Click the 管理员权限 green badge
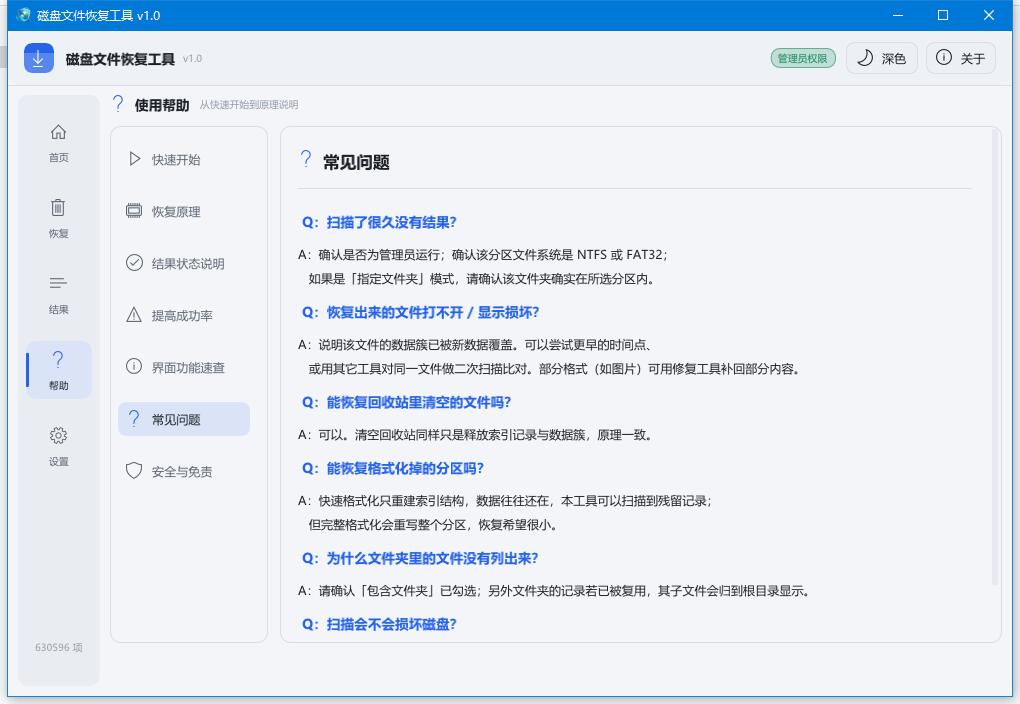Viewport: 1020px width, 704px height. 803,59
